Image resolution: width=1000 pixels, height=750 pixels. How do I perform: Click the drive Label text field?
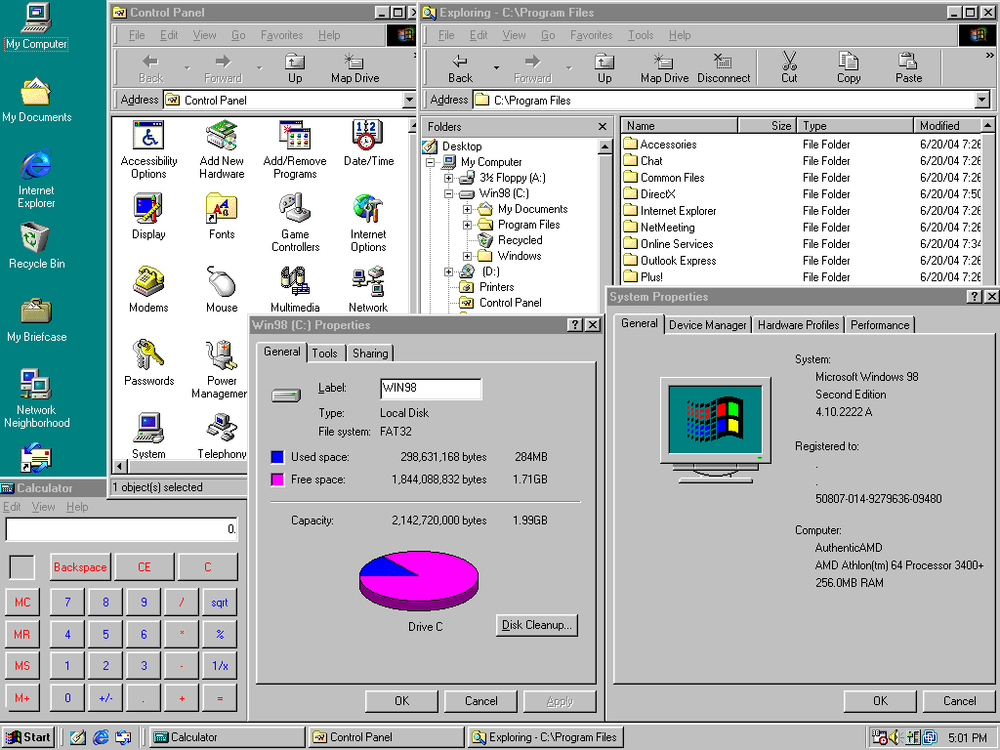point(430,388)
